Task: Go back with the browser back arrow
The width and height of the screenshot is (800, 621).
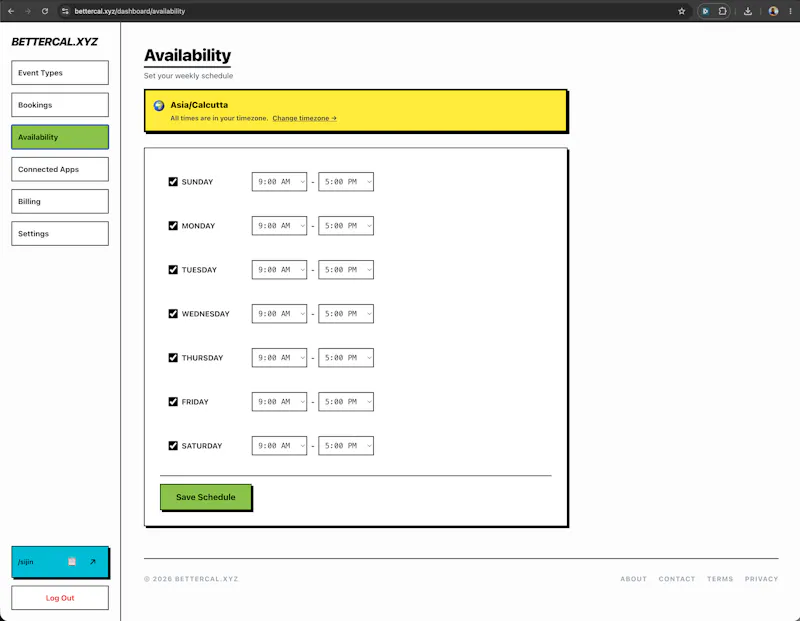Action: tap(11, 11)
